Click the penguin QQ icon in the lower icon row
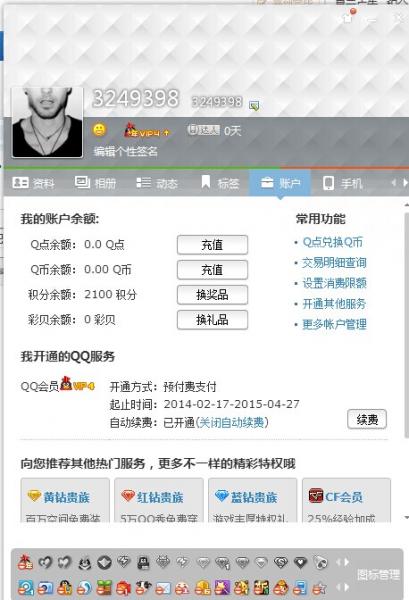 [x=65, y=587]
